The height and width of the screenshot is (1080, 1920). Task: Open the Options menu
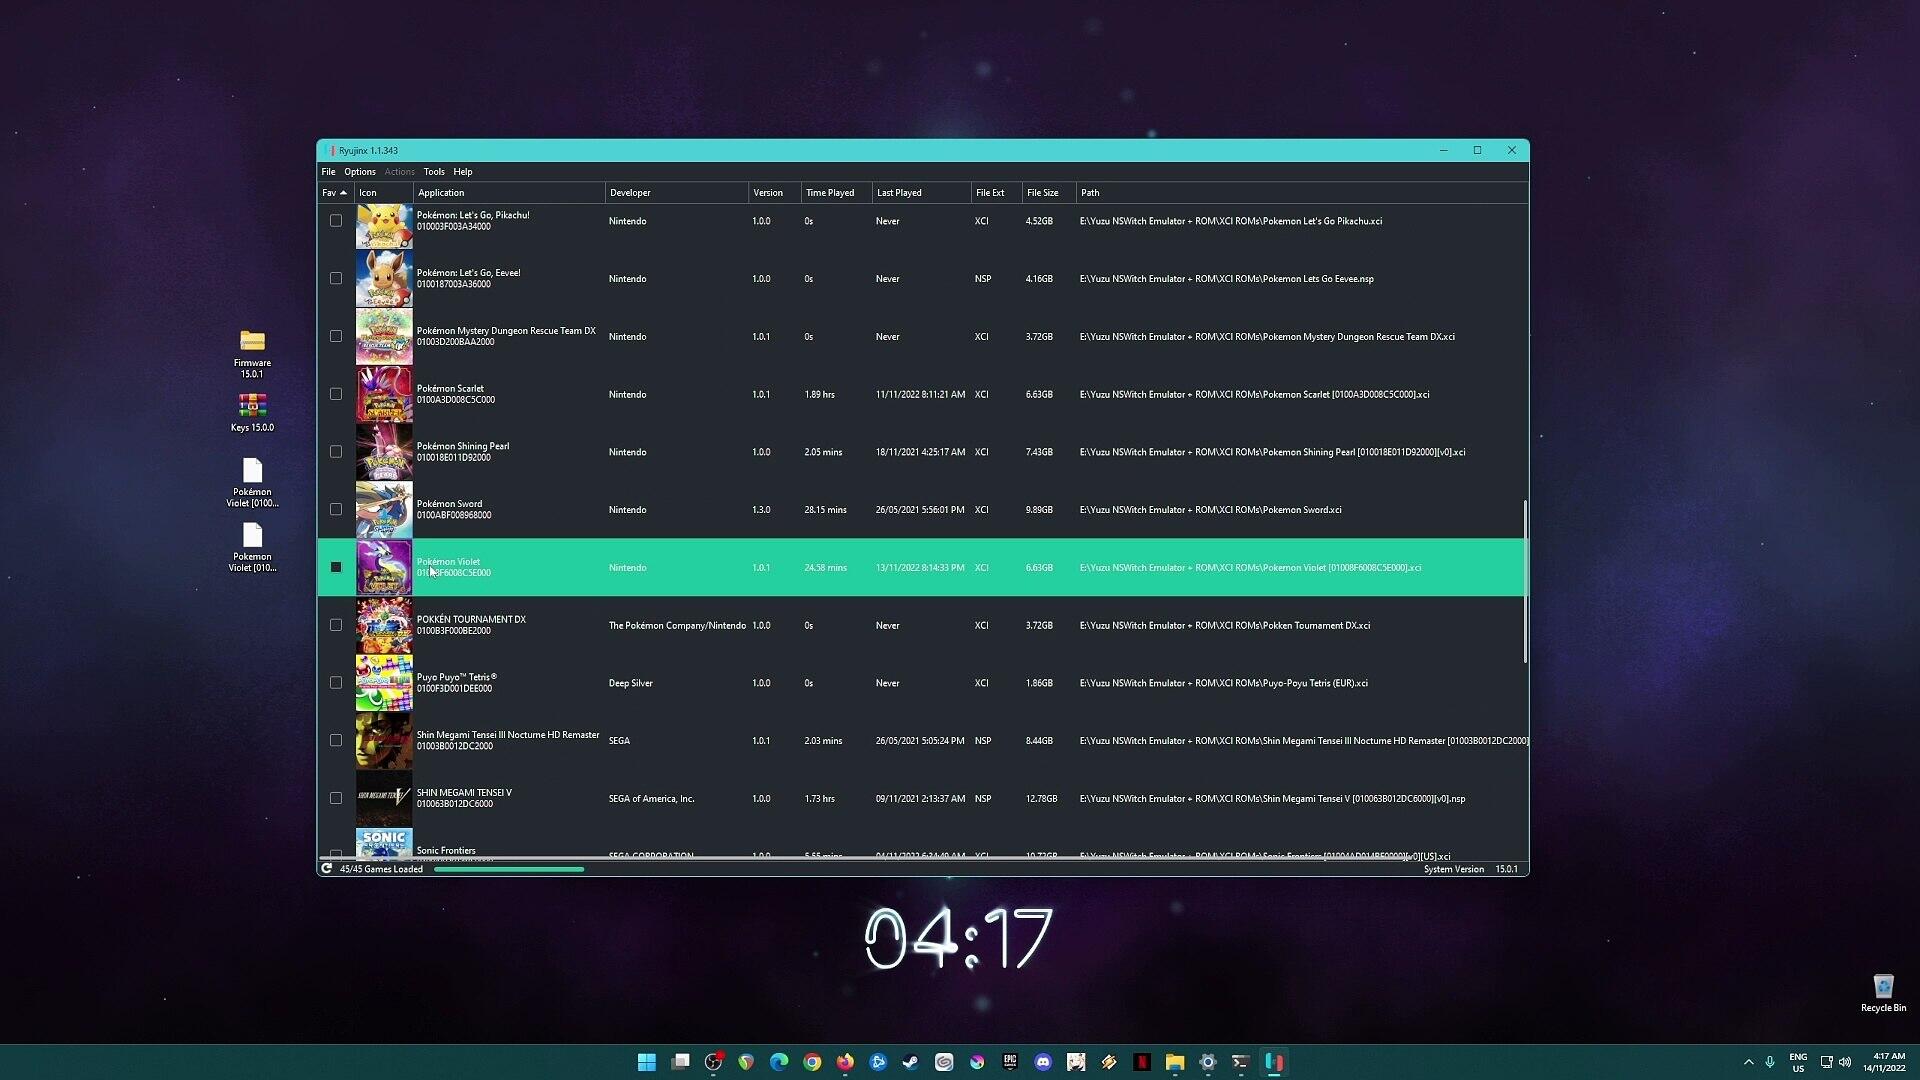360,172
